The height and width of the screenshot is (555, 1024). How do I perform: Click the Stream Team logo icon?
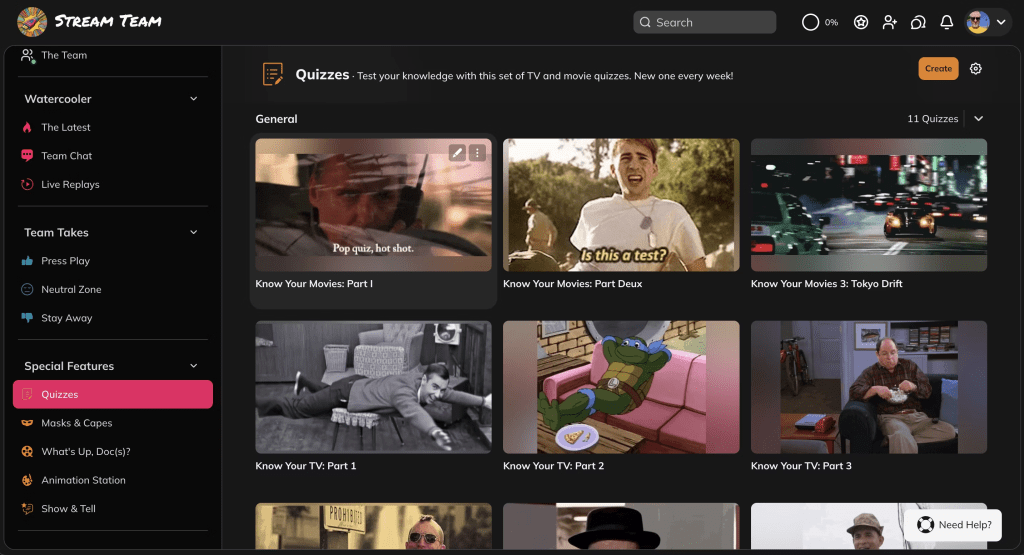[x=32, y=21]
